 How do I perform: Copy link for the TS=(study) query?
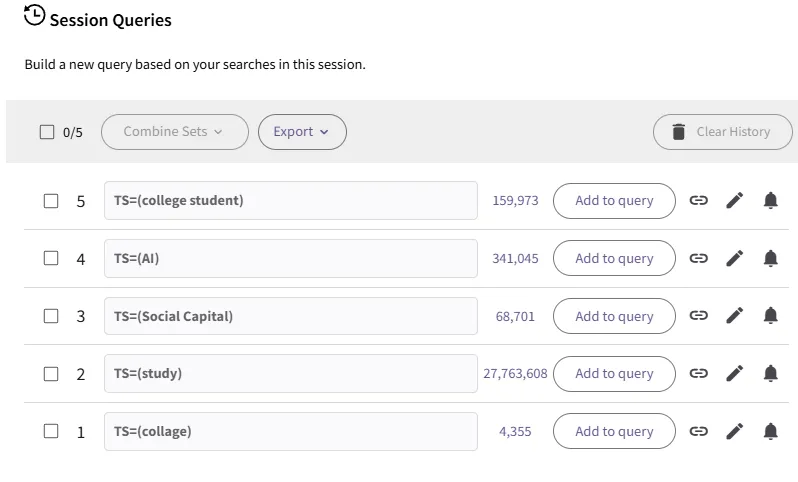699,374
